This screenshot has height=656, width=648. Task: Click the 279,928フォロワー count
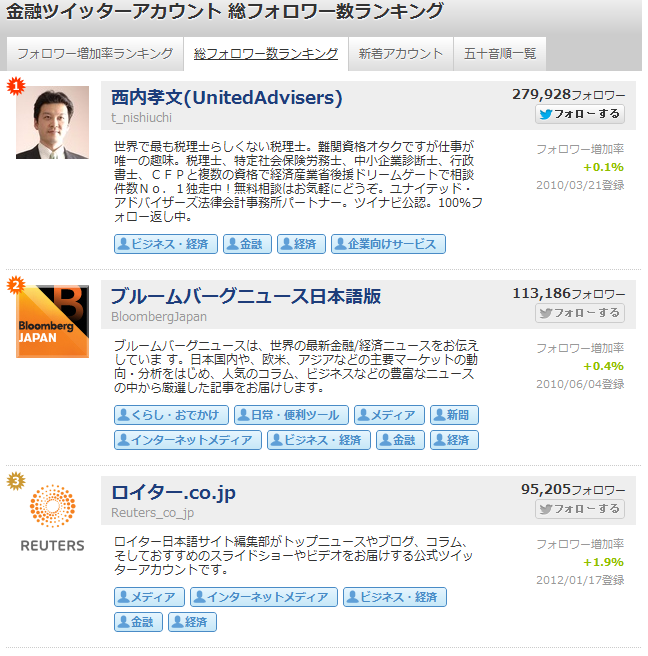coord(569,95)
